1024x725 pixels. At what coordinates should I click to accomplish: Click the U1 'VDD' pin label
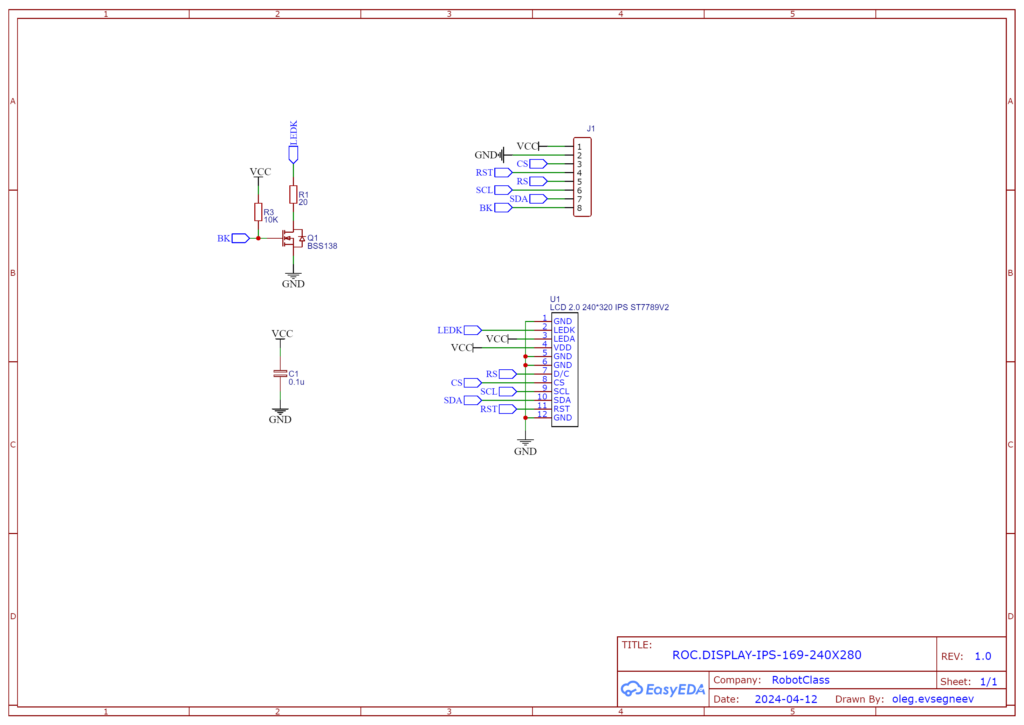coord(562,348)
